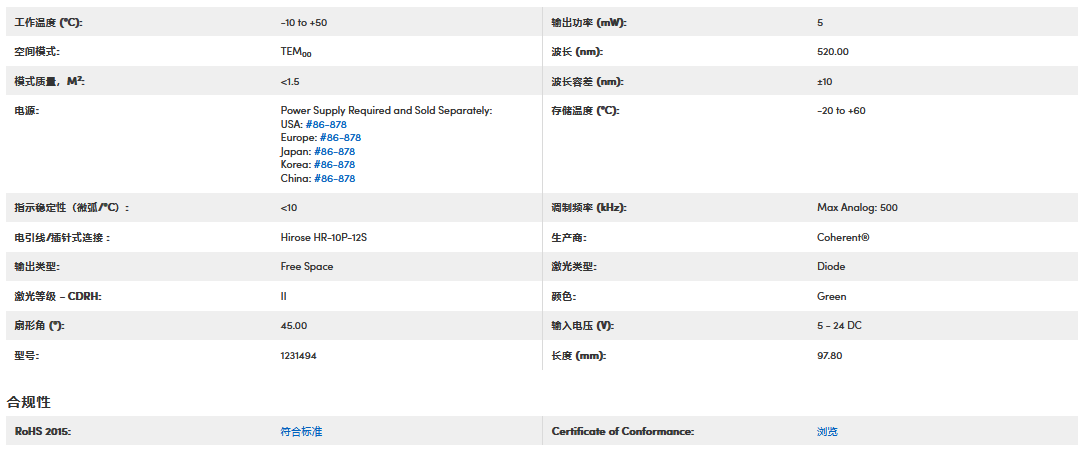Viewport: 1082px width, 469px height.
Task: Open the China #86-878 power supply link
Action: coord(334,179)
